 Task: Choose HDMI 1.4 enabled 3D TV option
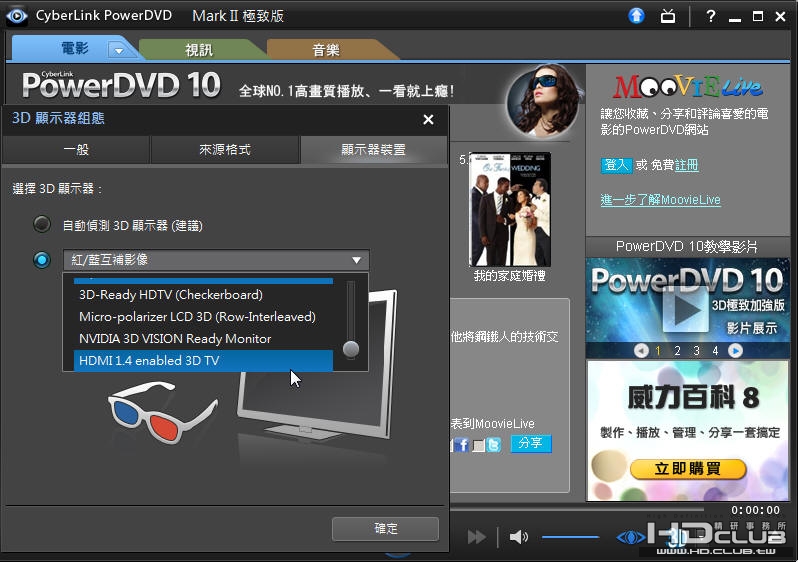pyautogui.click(x=204, y=360)
